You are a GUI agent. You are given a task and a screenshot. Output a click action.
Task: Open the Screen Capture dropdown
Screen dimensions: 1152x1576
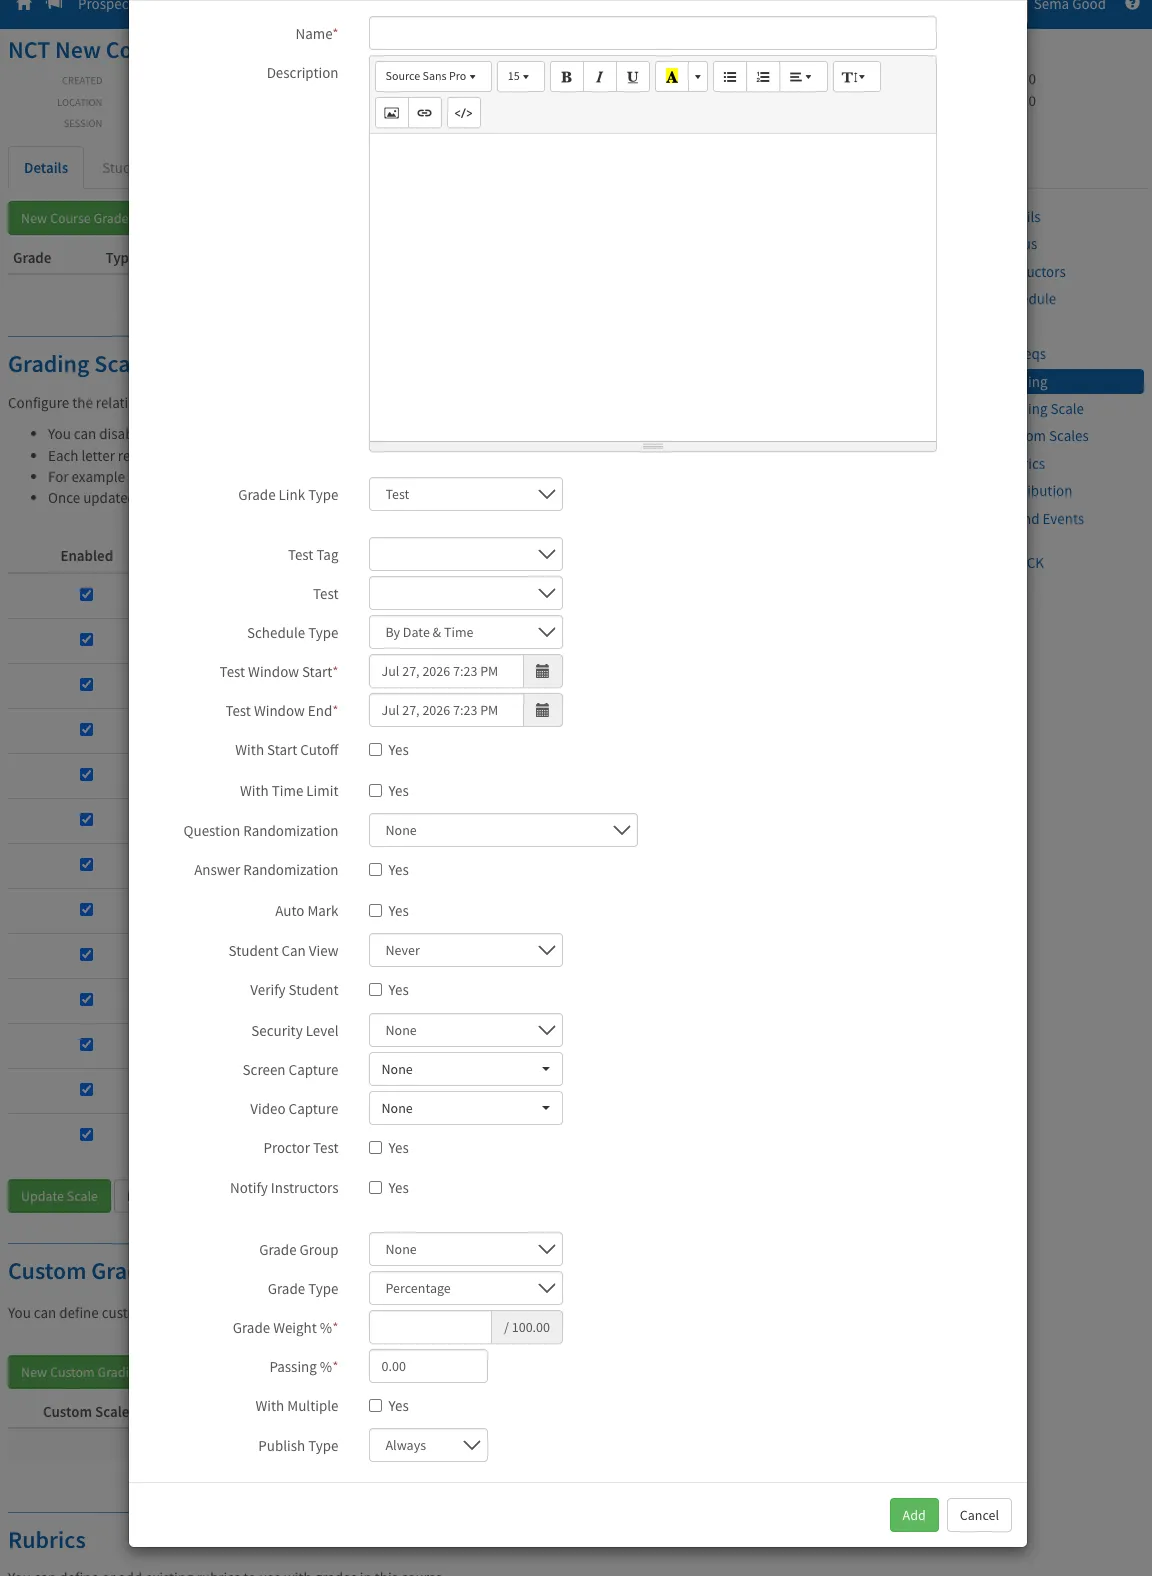[466, 1069]
